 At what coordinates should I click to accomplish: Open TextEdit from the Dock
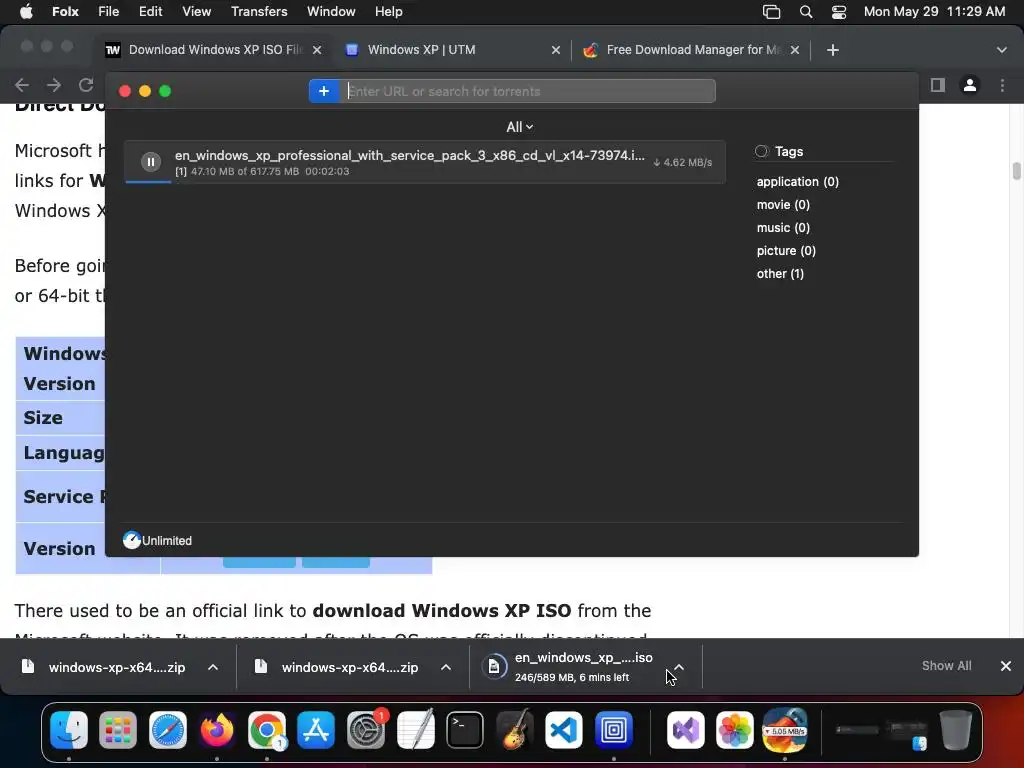[415, 729]
